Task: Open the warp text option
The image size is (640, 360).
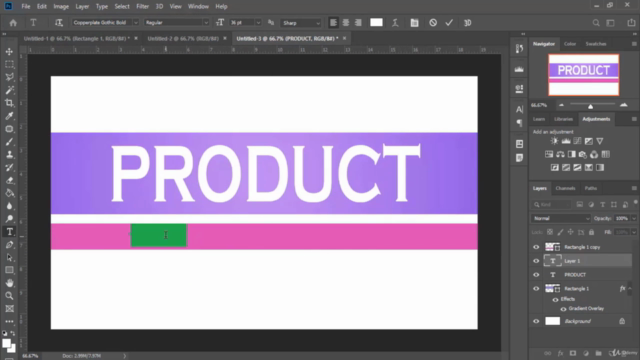Action: coord(395,23)
